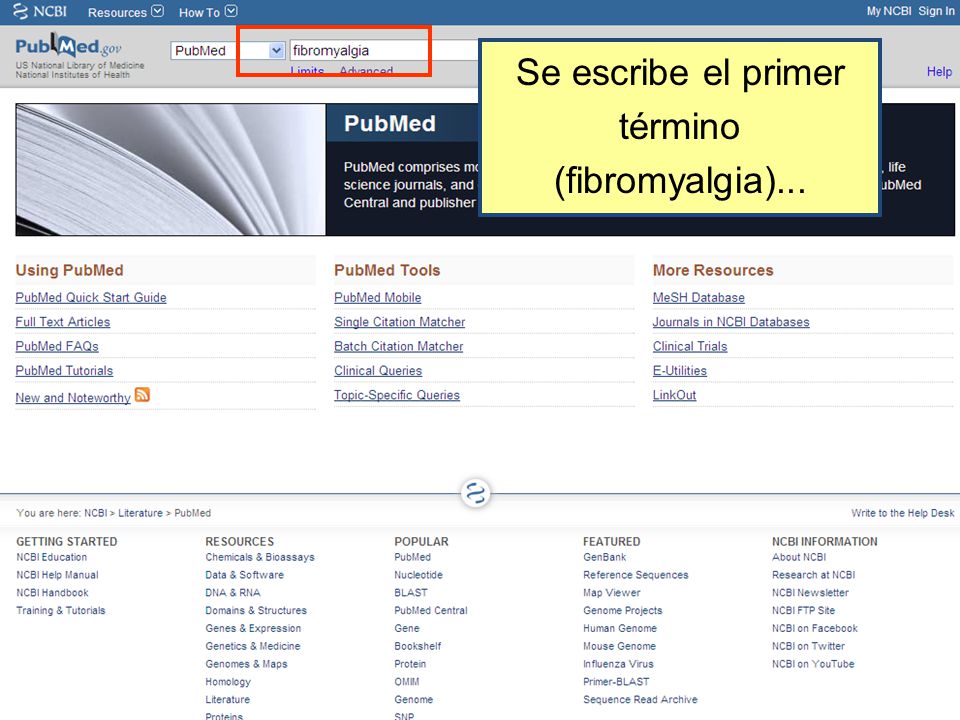Image resolution: width=960 pixels, height=720 pixels.
Task: Open Data & Software
Action: [244, 575]
